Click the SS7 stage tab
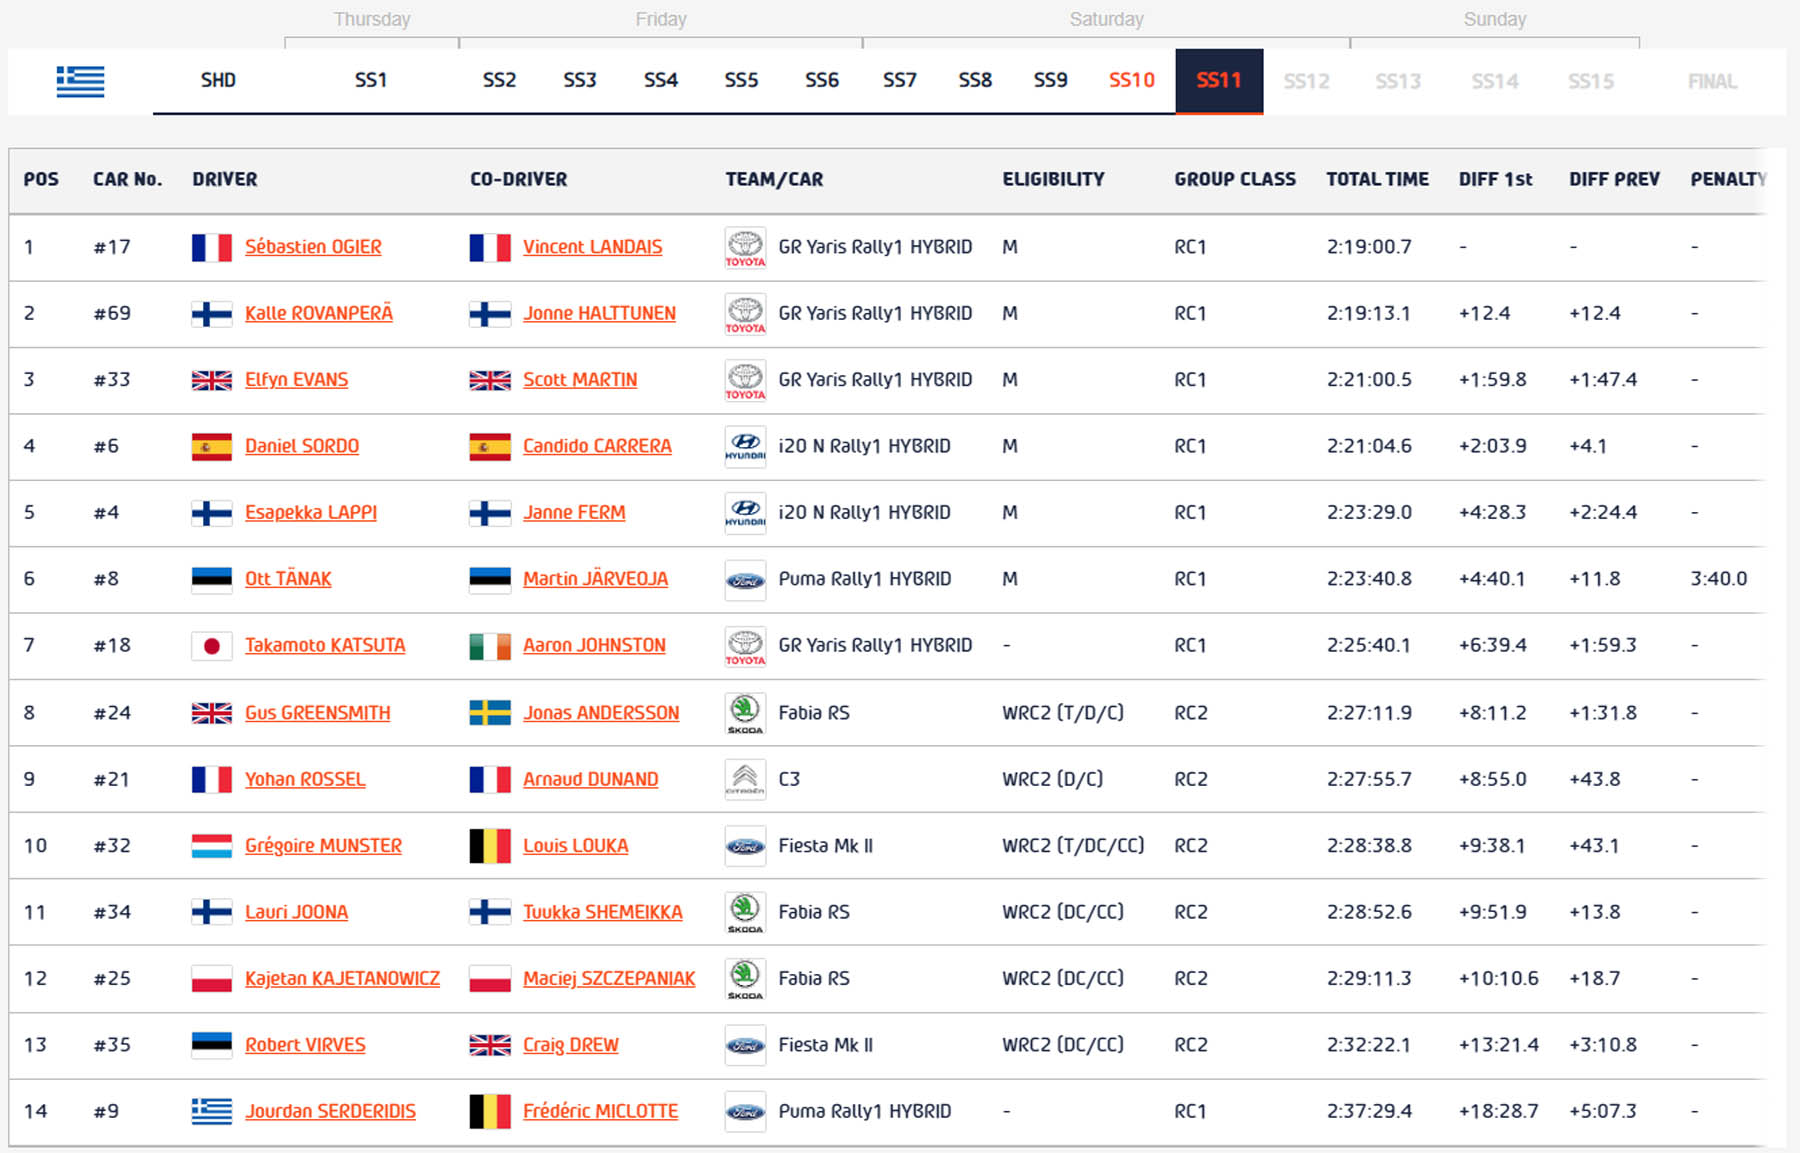This screenshot has width=1800, height=1153. pyautogui.click(x=899, y=80)
